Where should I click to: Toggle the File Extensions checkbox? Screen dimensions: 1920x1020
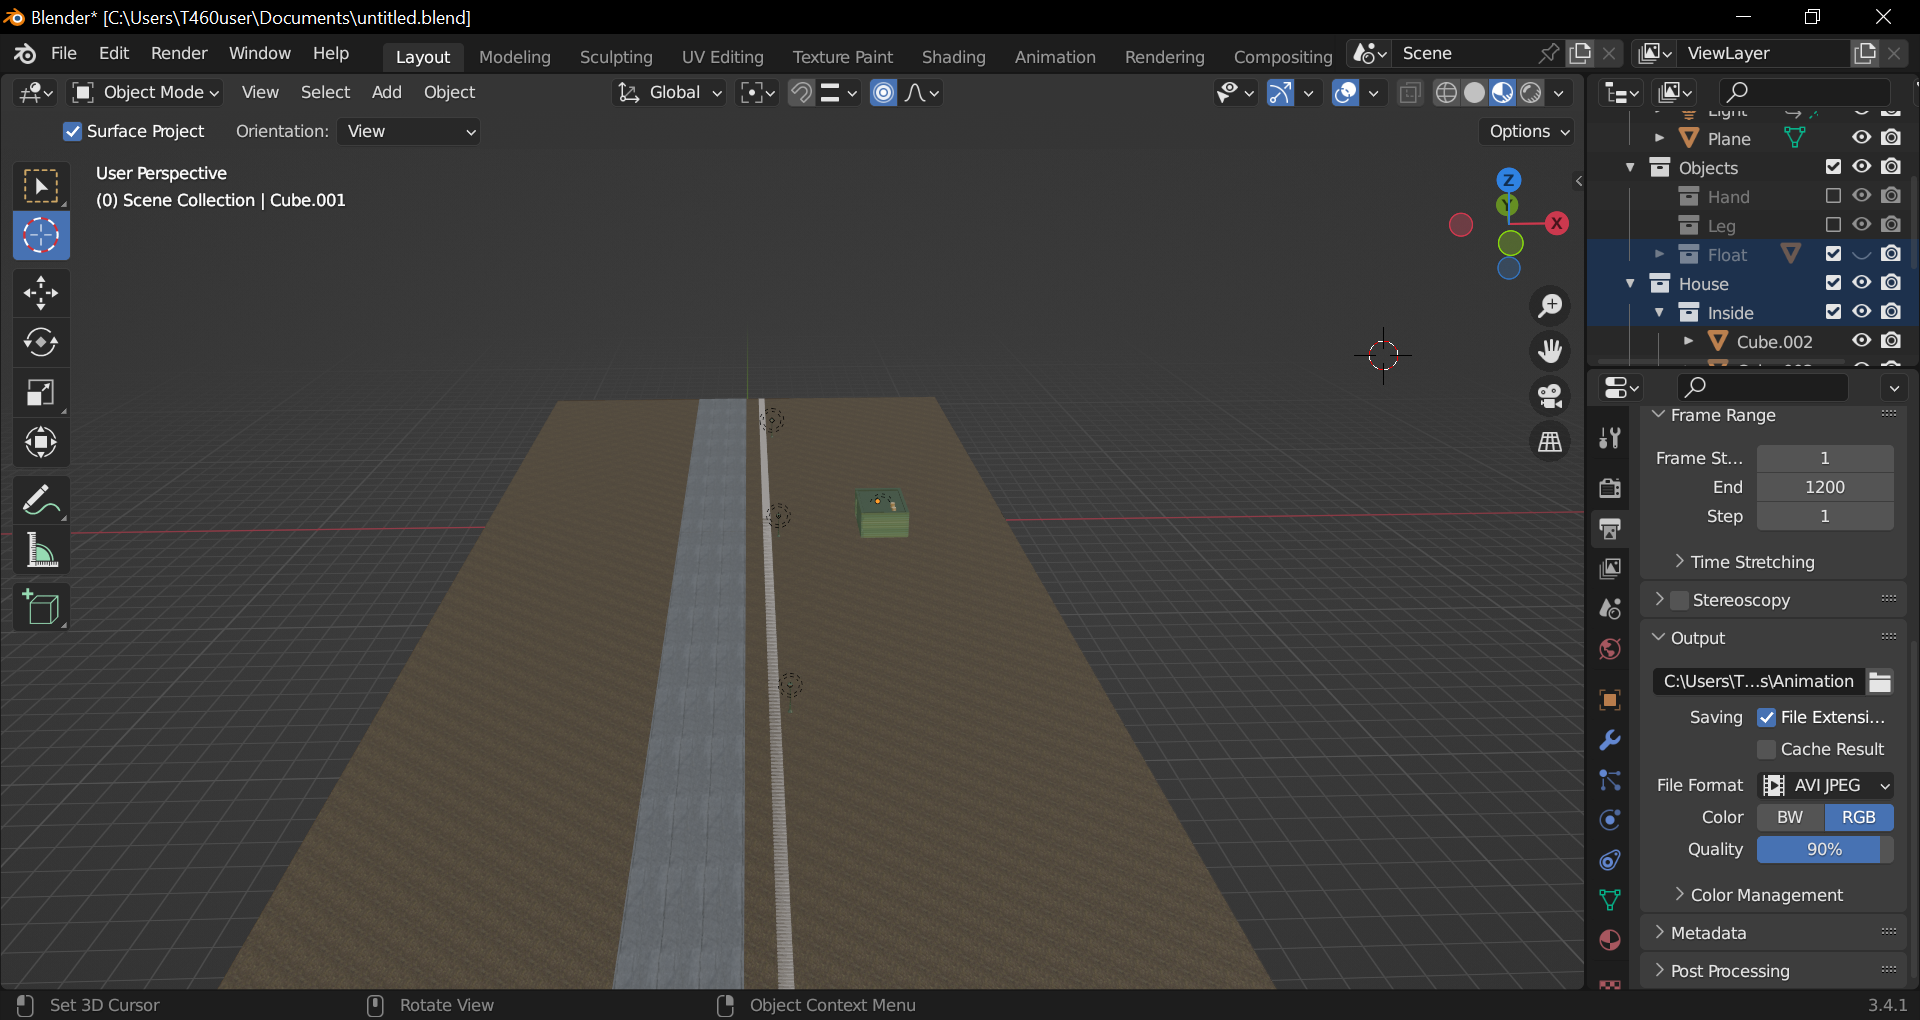coord(1766,717)
